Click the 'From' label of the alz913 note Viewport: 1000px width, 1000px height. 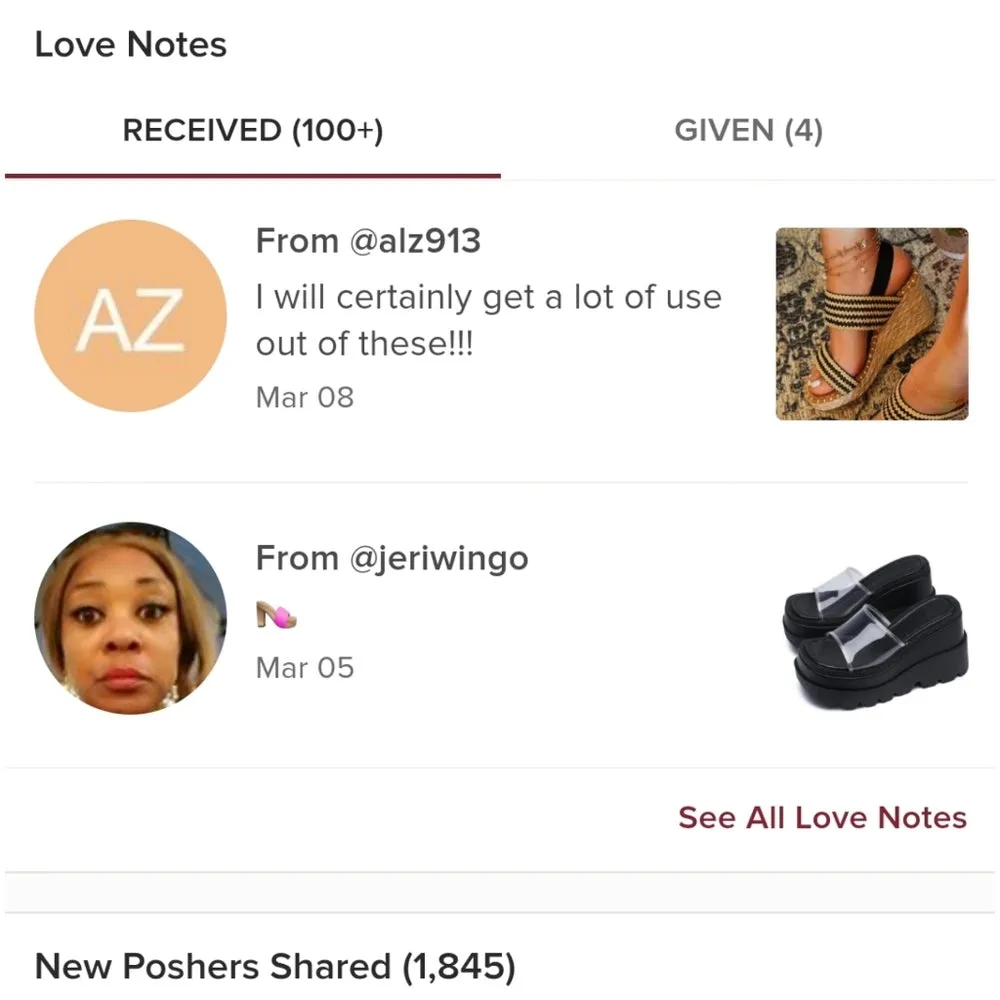click(x=297, y=241)
